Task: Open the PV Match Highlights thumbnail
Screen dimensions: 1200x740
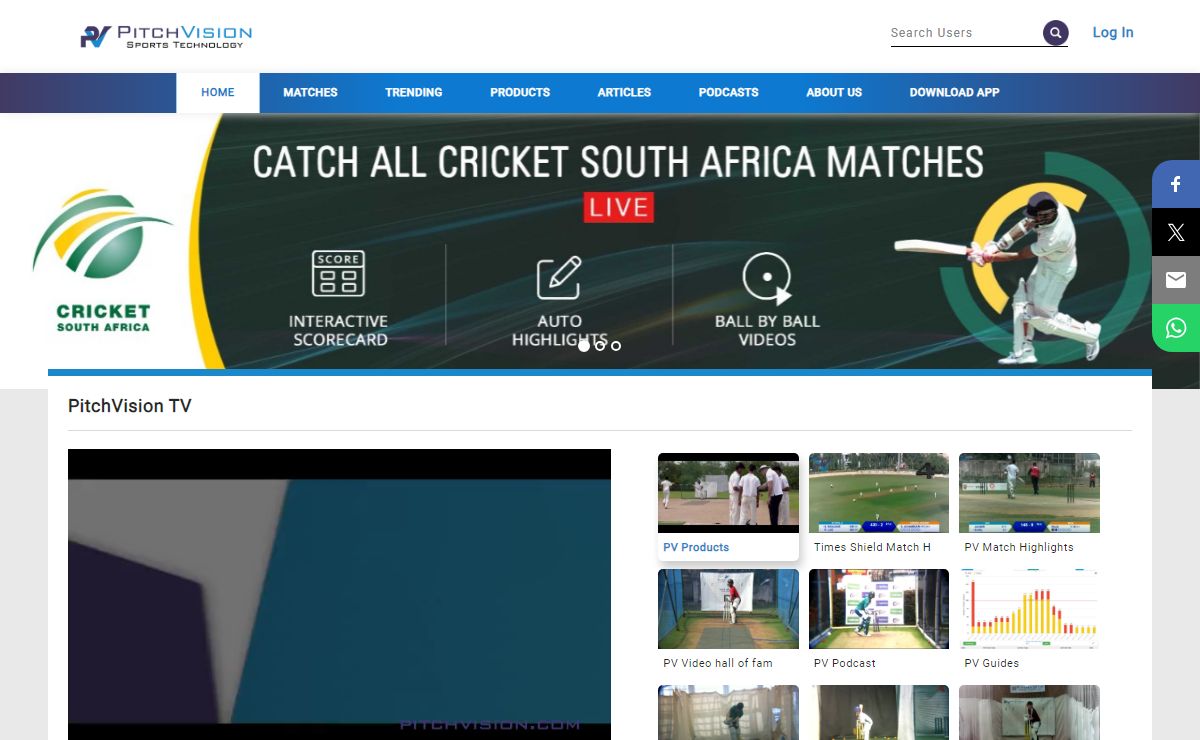Action: click(1029, 493)
